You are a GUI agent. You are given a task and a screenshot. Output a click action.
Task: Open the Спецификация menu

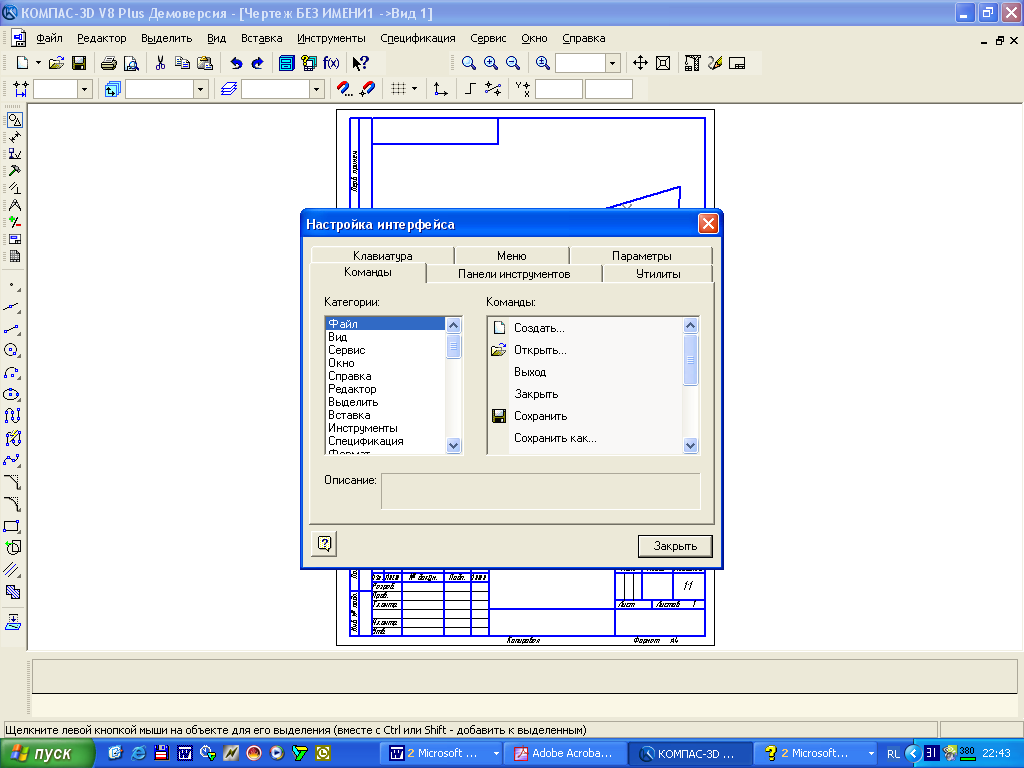click(x=418, y=39)
